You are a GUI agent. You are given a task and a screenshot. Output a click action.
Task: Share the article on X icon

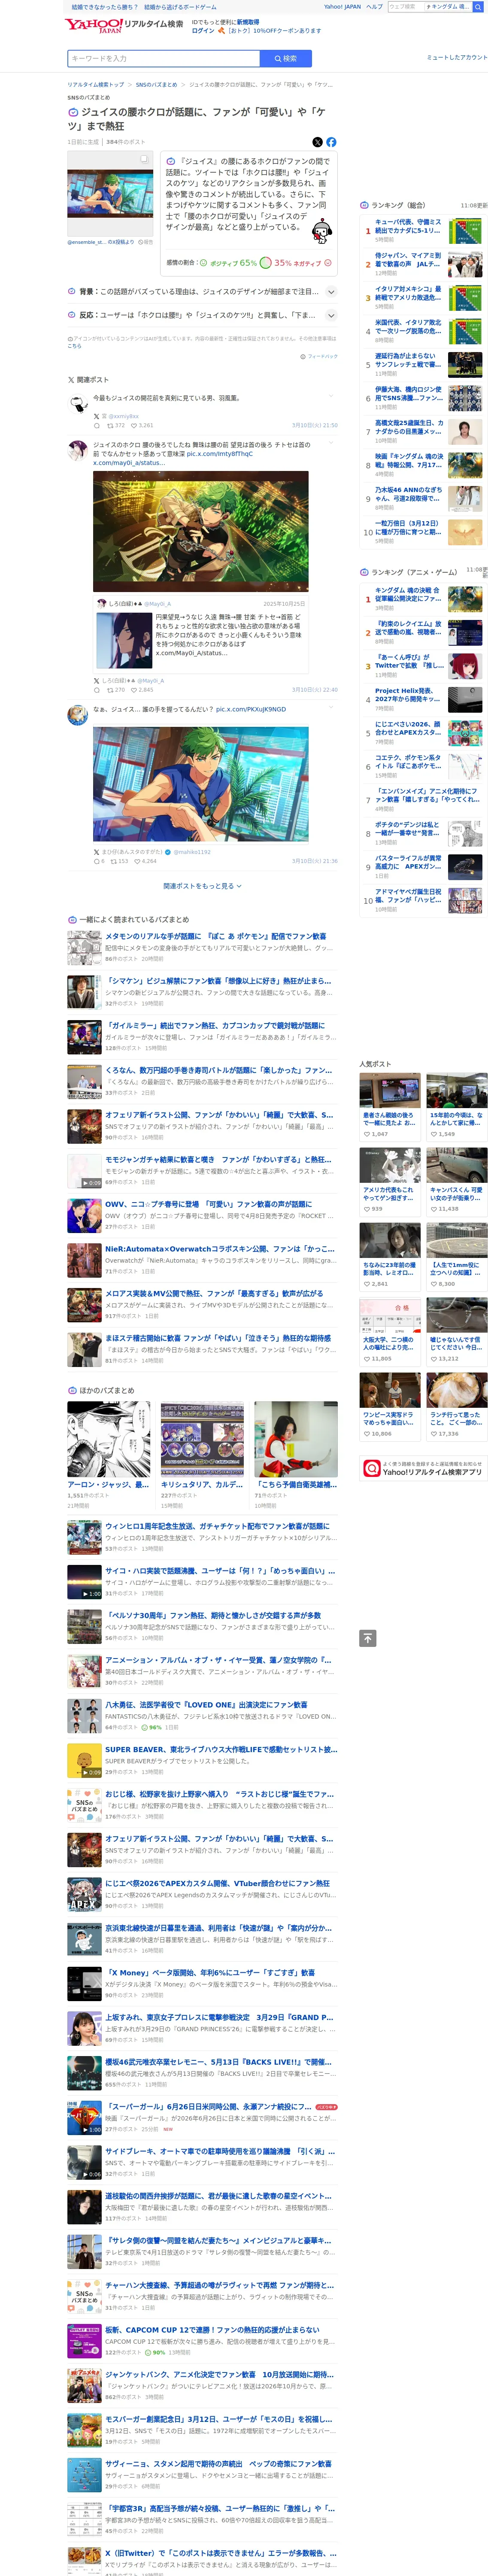pos(317,142)
